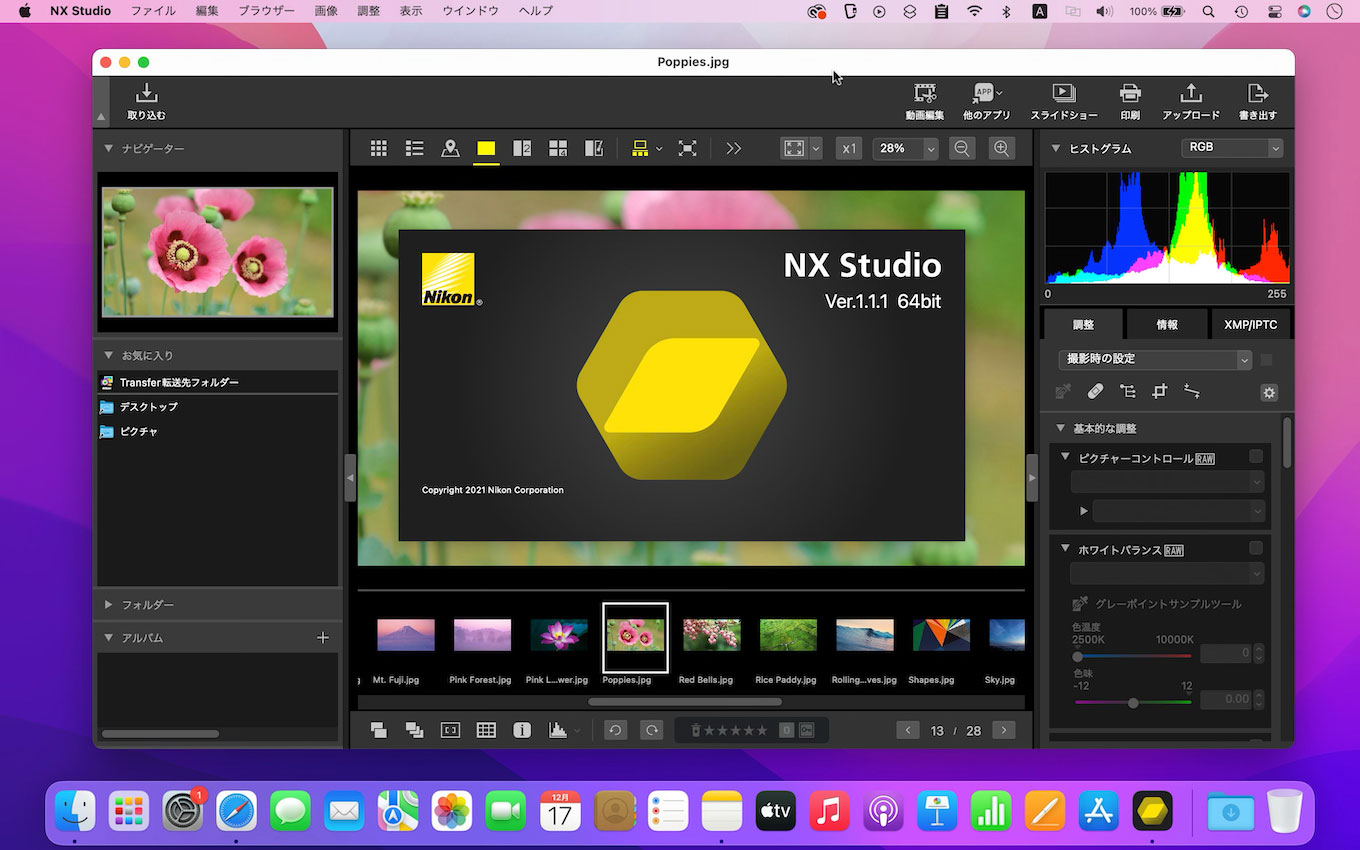Click the 印刷 print icon
The height and width of the screenshot is (850, 1360).
(x=1130, y=93)
